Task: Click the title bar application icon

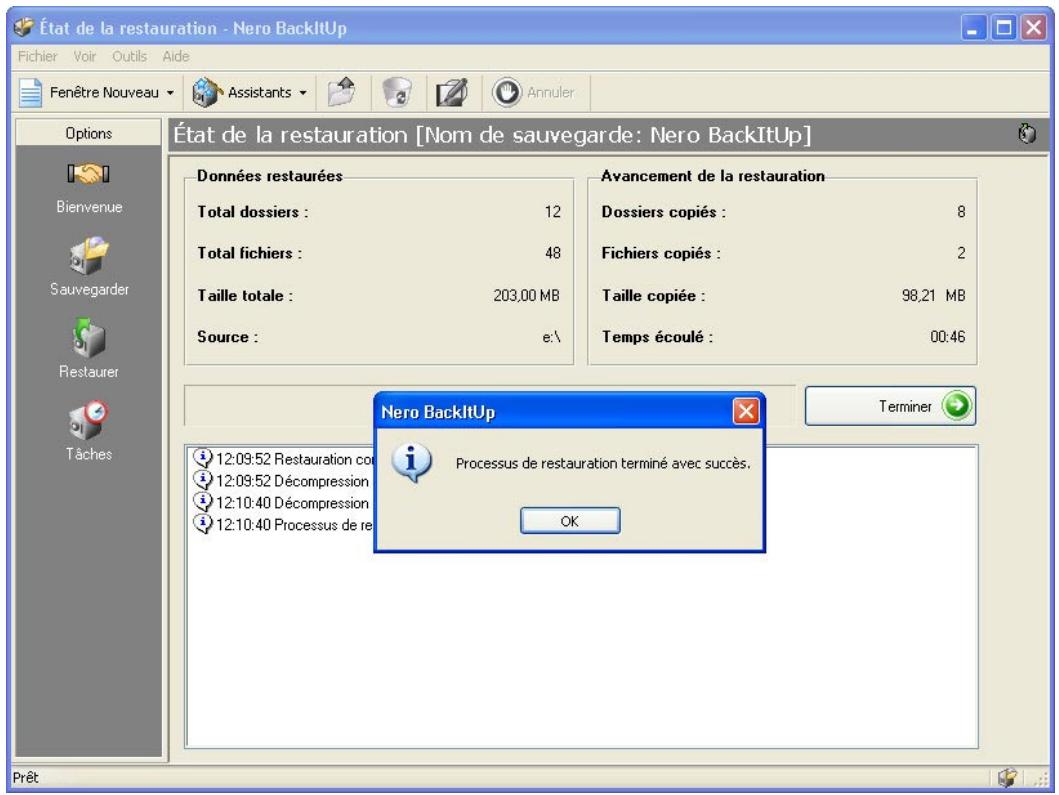Action: (x=24, y=28)
